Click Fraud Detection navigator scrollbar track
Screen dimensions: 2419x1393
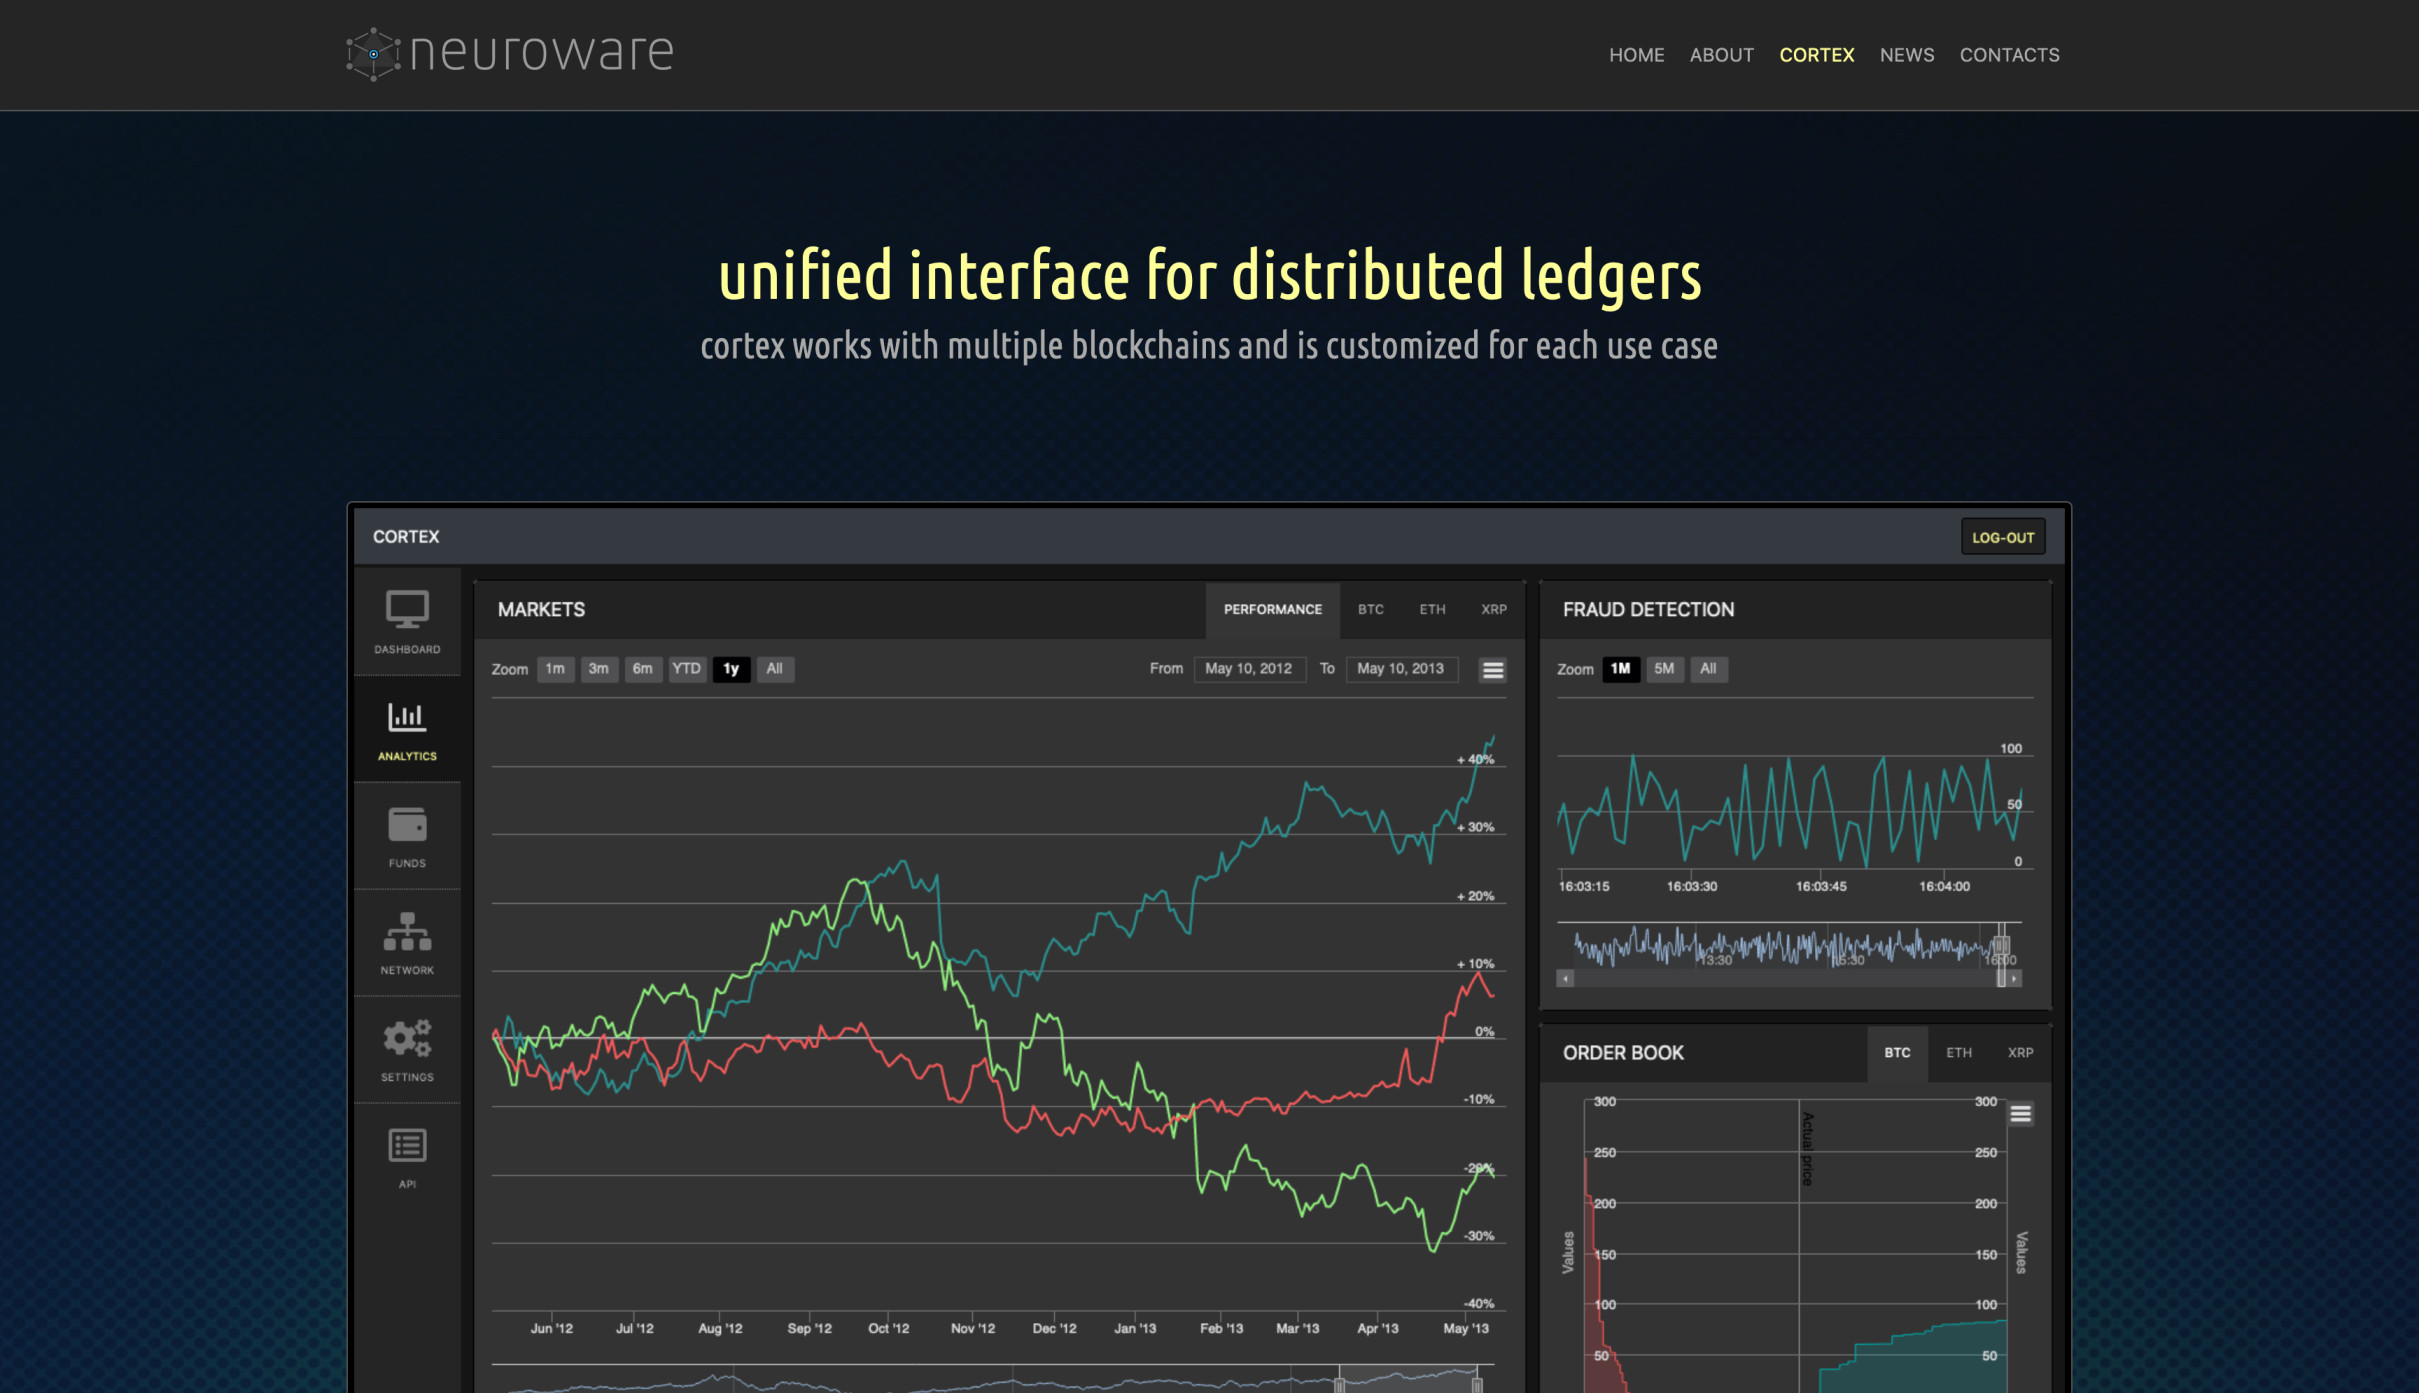click(1783, 979)
